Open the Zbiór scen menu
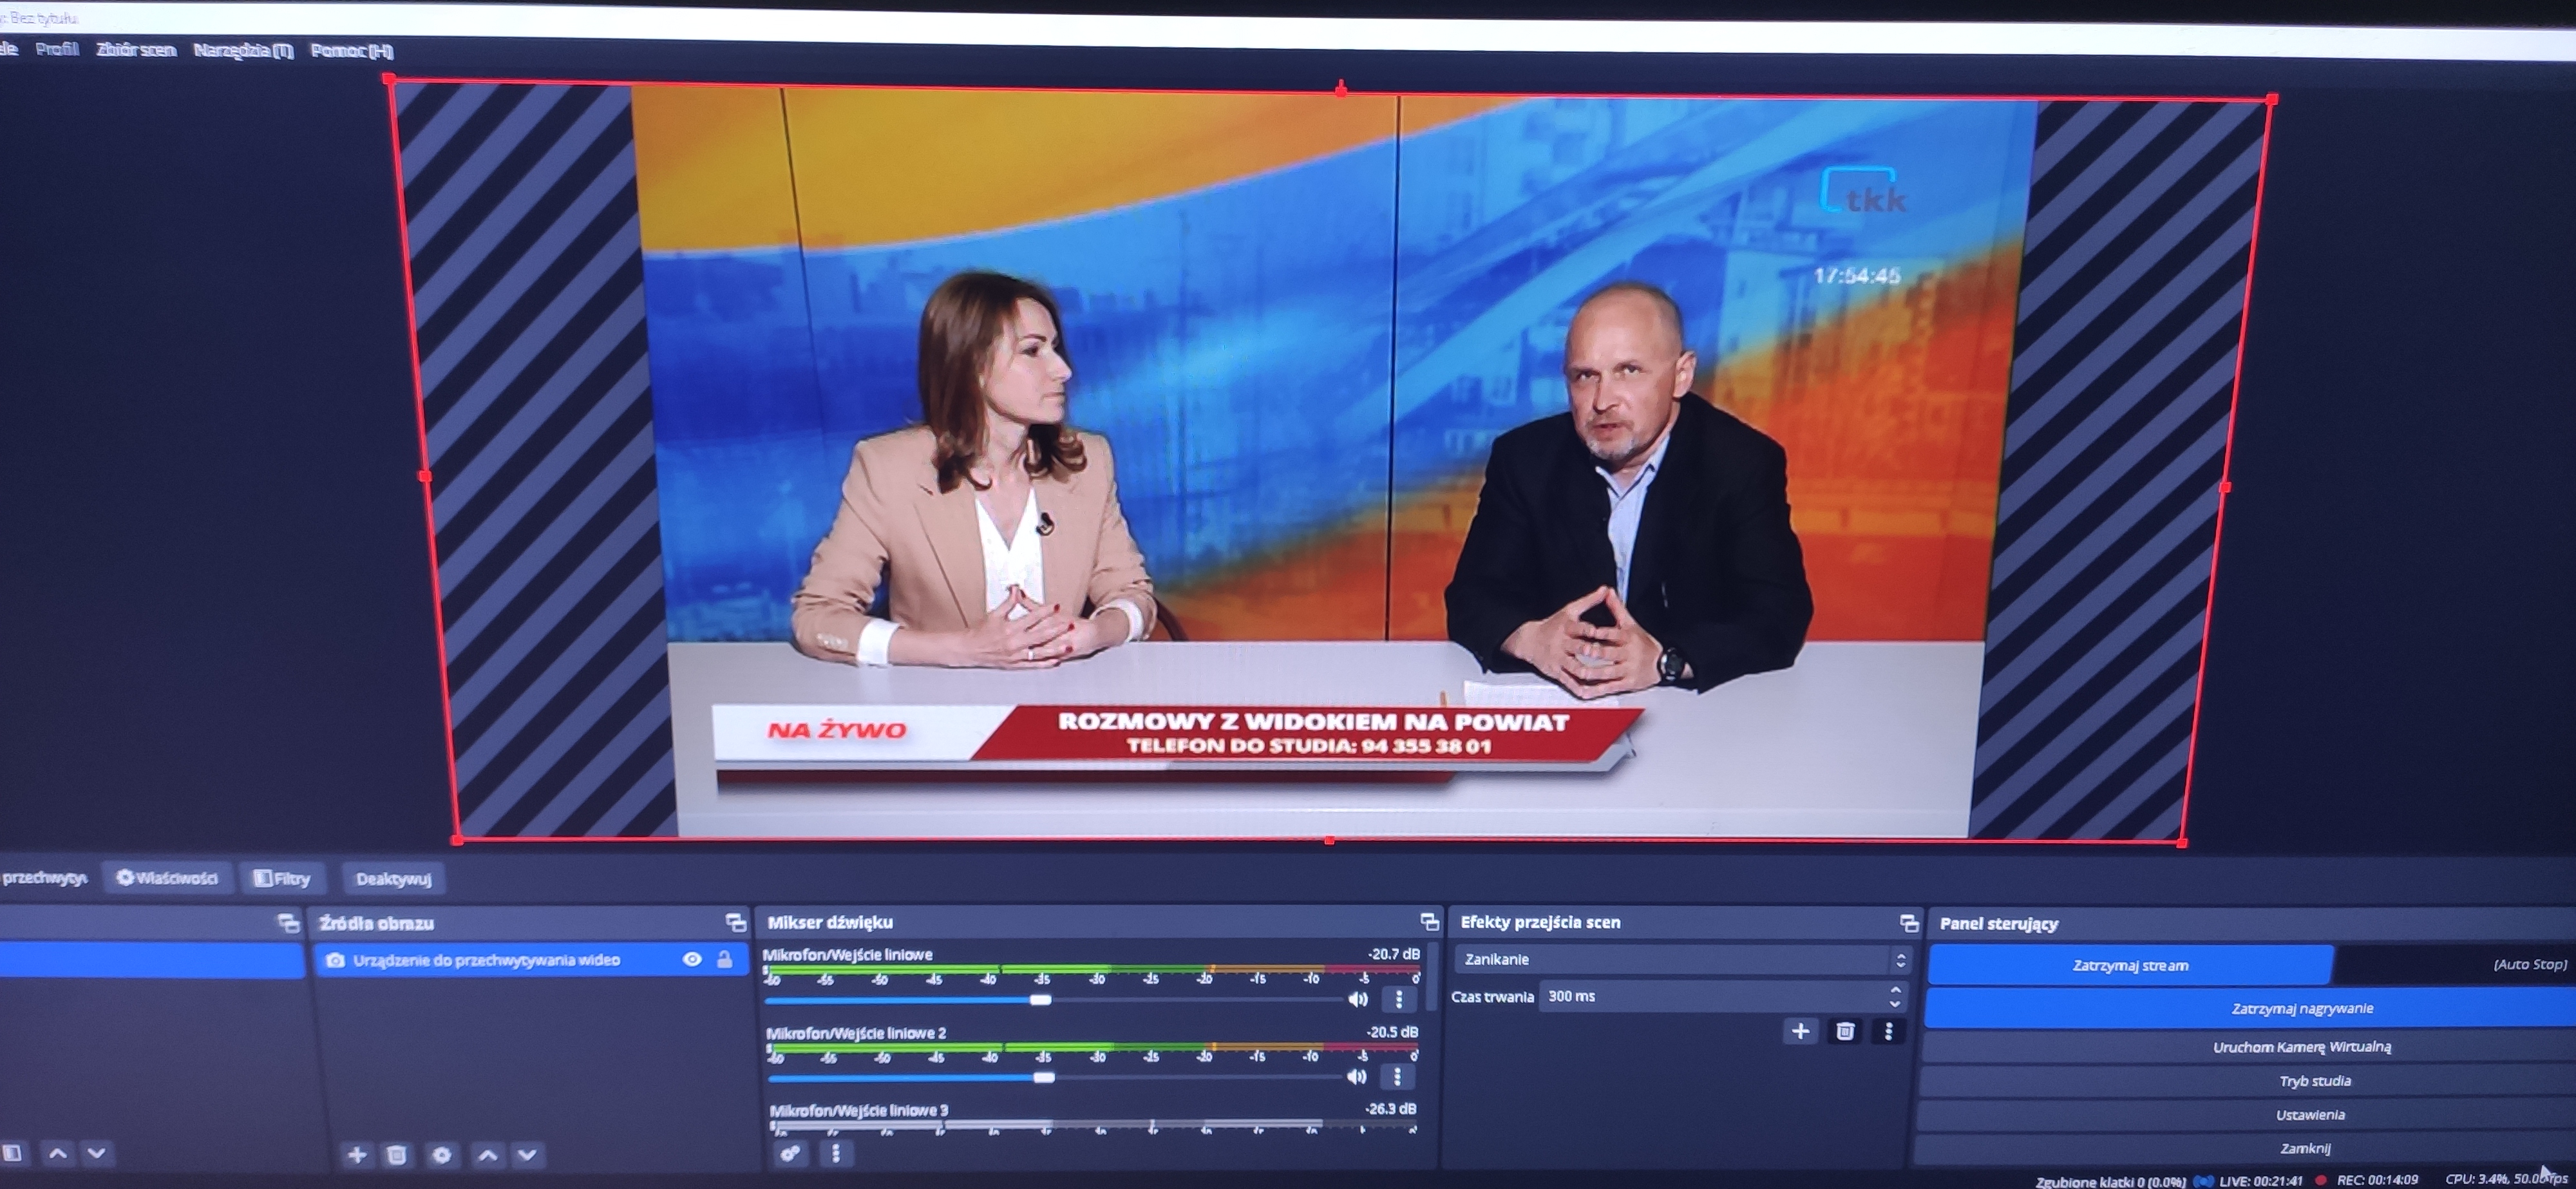 coord(136,50)
